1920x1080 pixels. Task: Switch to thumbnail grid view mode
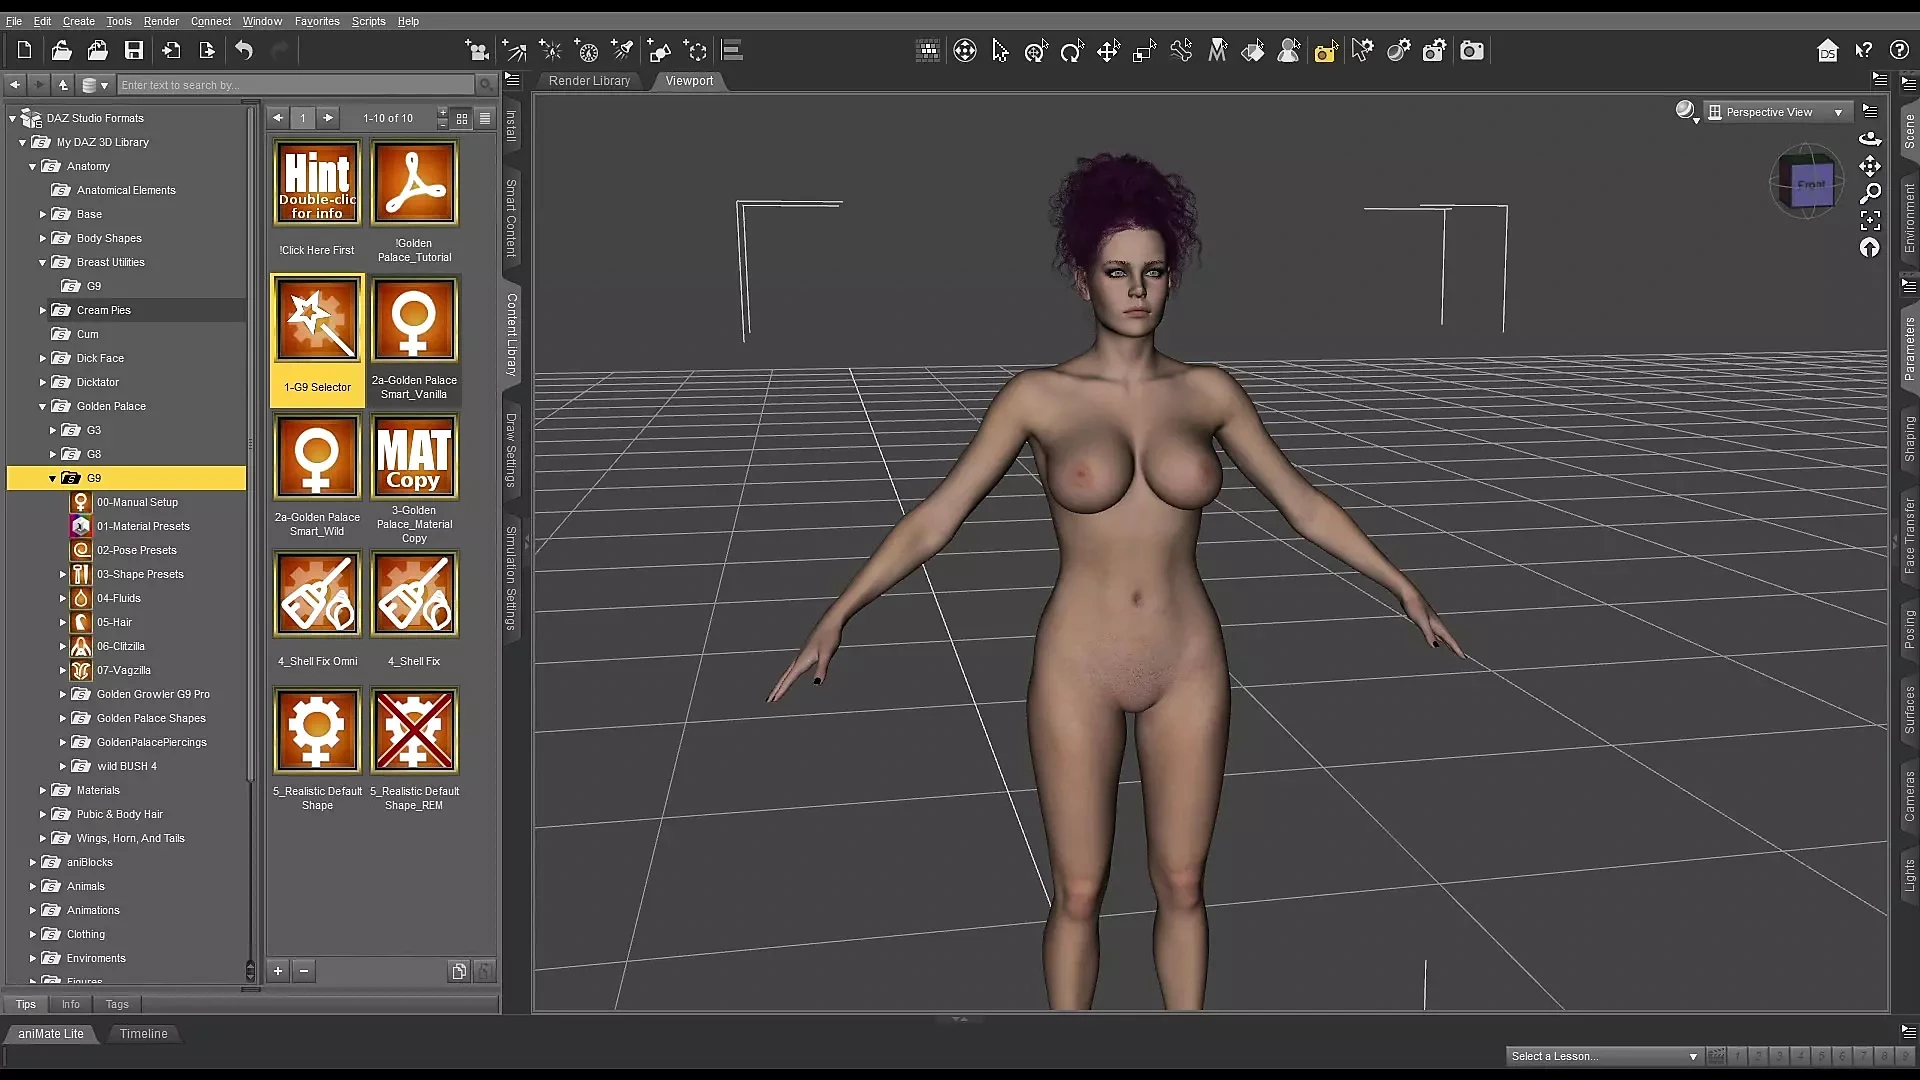(x=462, y=118)
